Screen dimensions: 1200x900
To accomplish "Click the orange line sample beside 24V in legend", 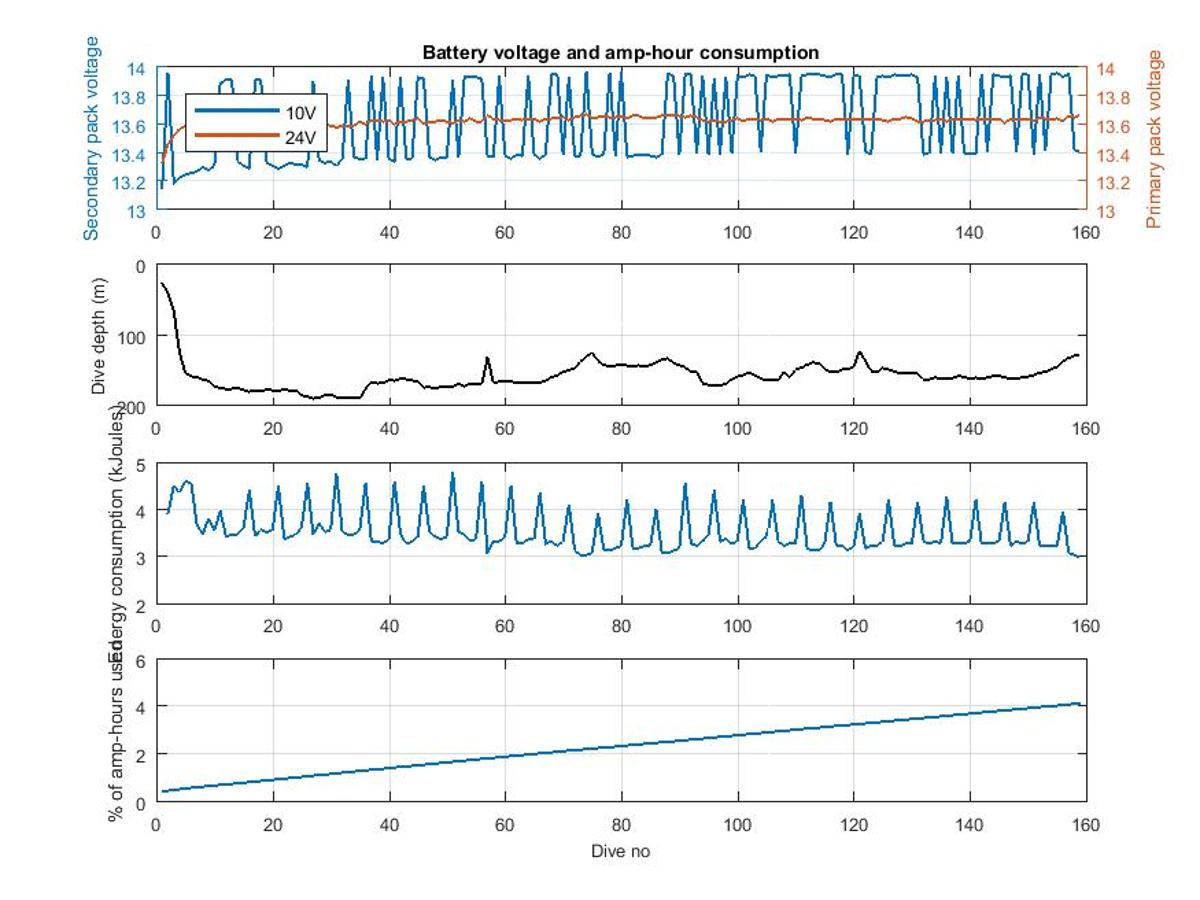I will 237,137.
